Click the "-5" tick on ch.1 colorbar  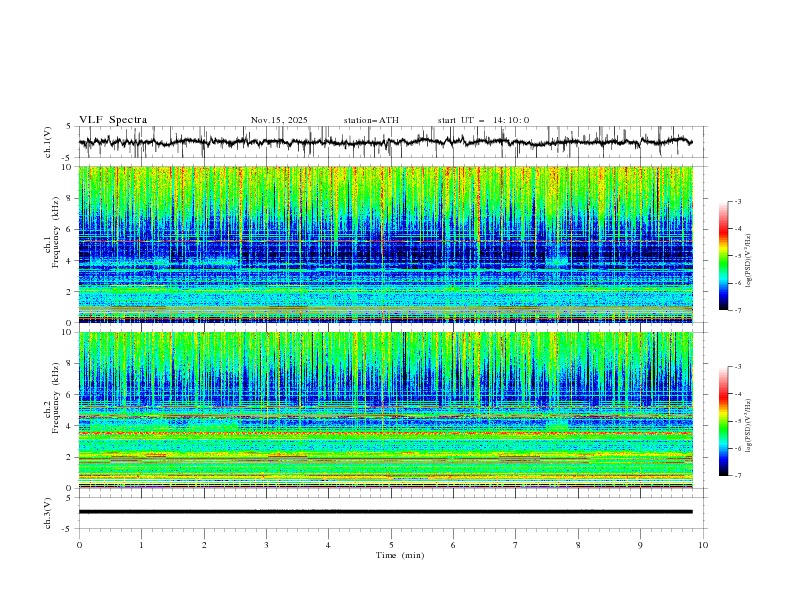click(x=738, y=256)
